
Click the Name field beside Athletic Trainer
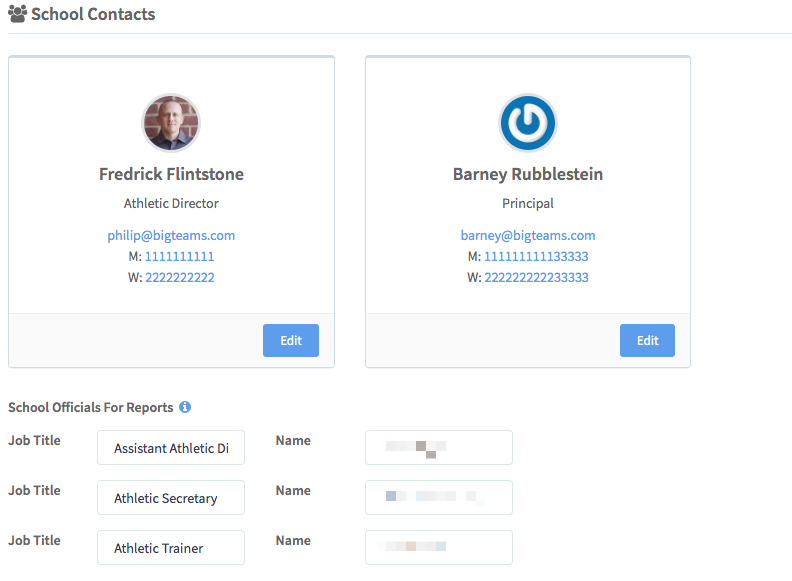[438, 548]
